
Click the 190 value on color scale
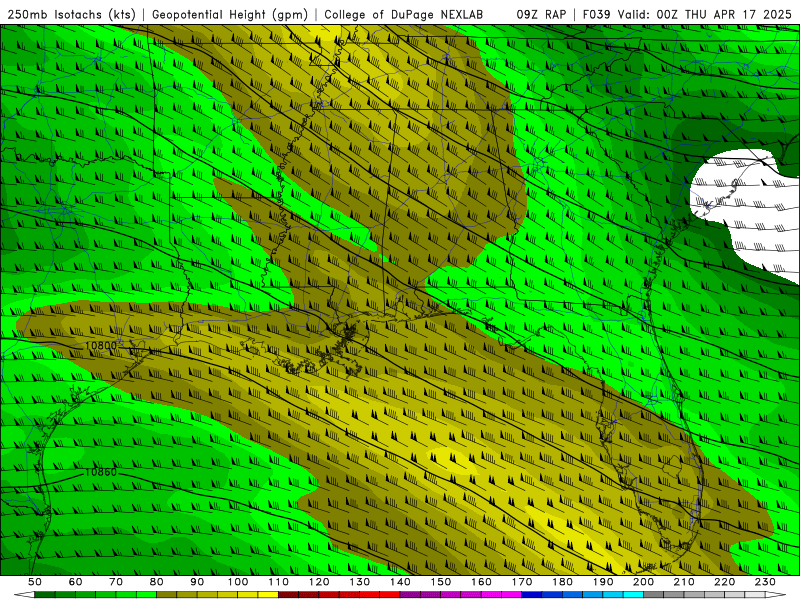point(603,582)
